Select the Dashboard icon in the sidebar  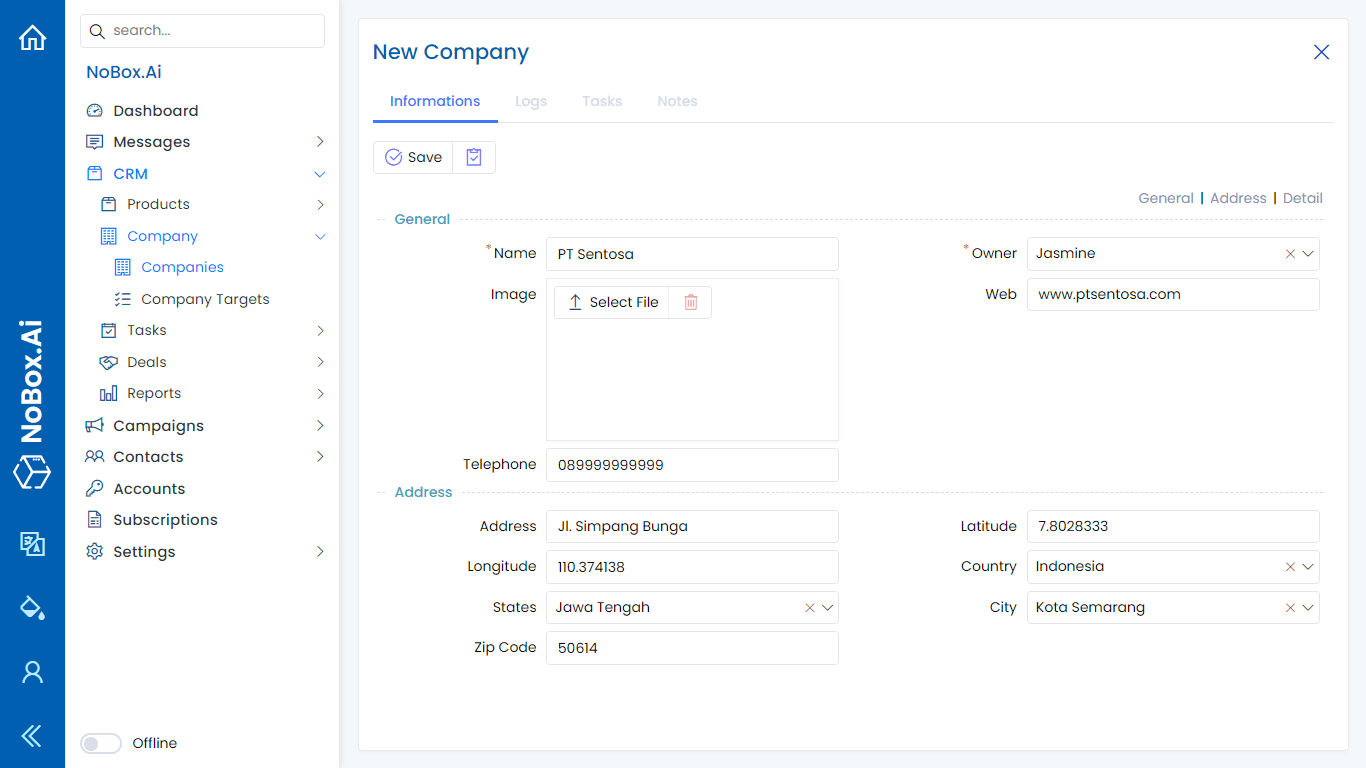[x=95, y=110]
